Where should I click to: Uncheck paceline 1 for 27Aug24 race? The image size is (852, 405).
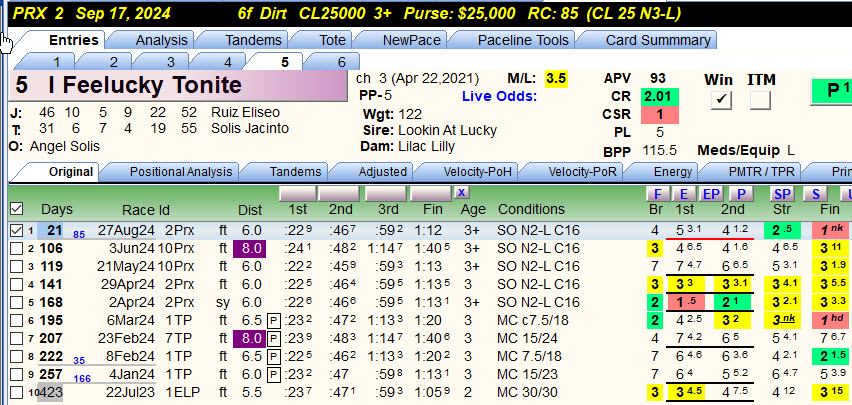(17, 231)
